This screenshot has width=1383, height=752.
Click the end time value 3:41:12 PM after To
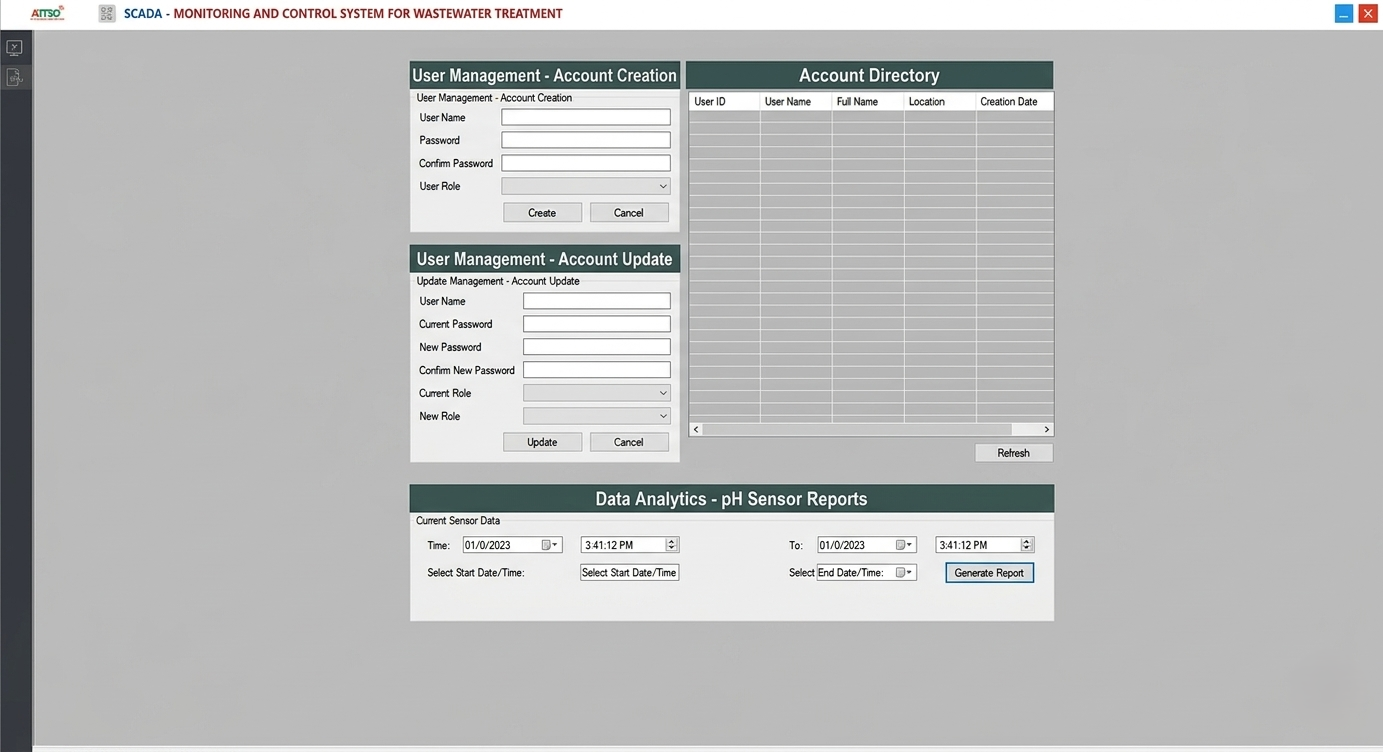tap(964, 546)
